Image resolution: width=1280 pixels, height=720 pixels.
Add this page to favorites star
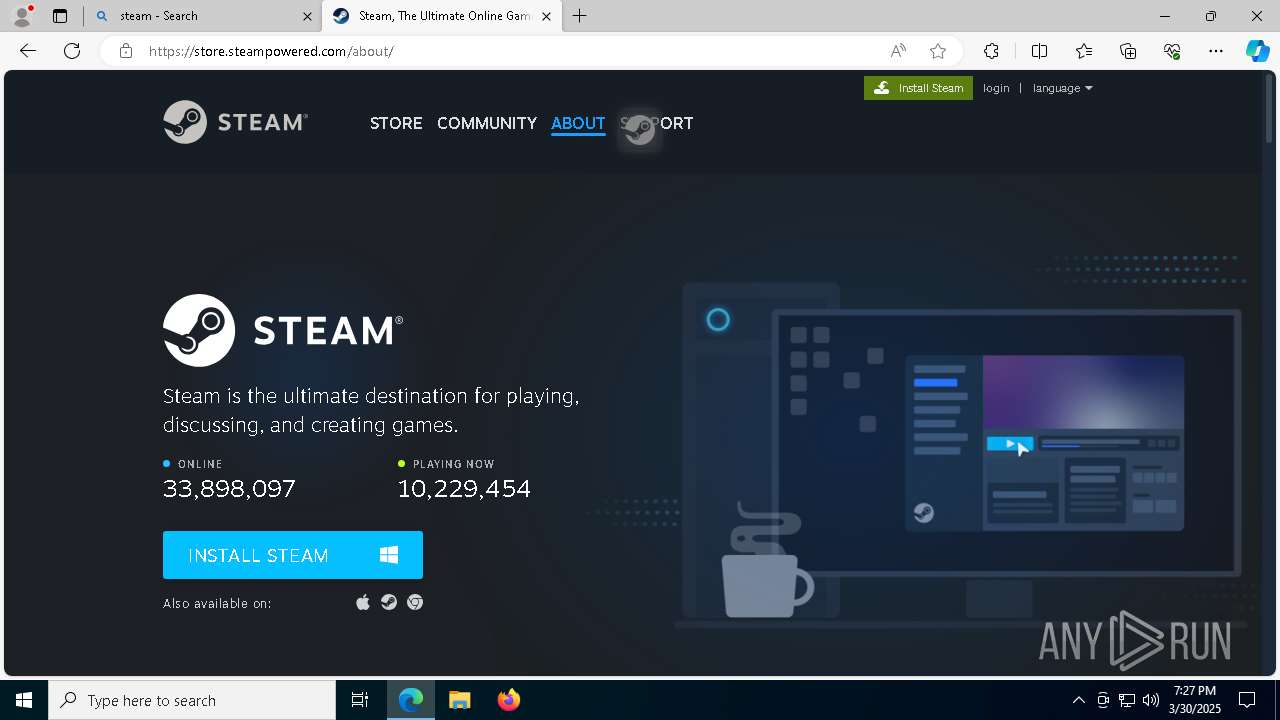938,51
